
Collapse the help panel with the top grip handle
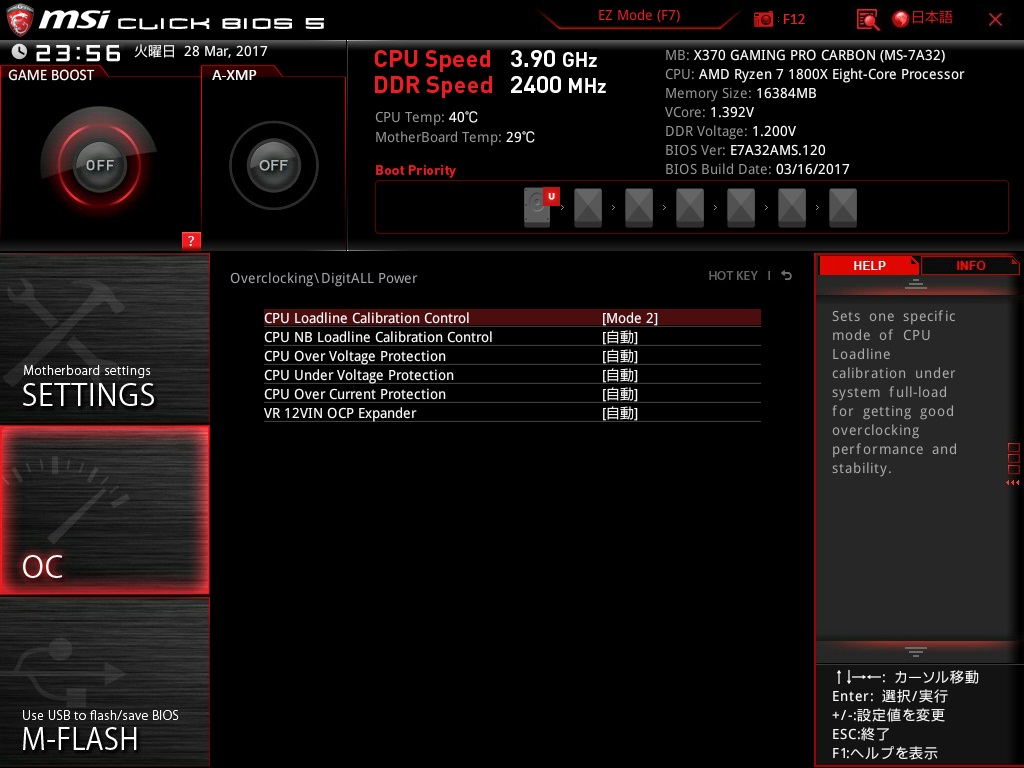coord(916,283)
